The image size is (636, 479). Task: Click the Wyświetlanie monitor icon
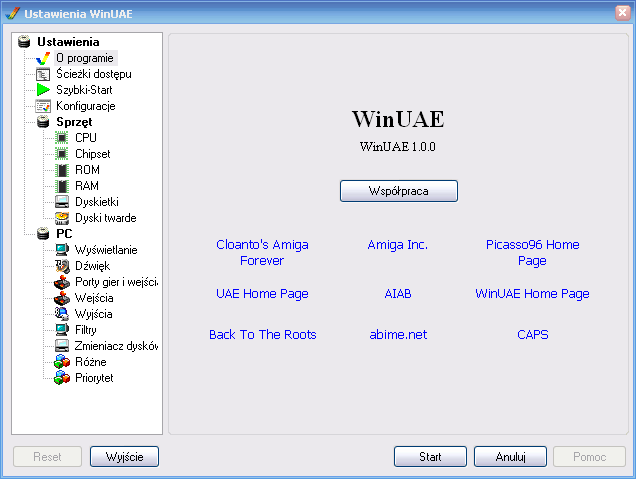62,250
